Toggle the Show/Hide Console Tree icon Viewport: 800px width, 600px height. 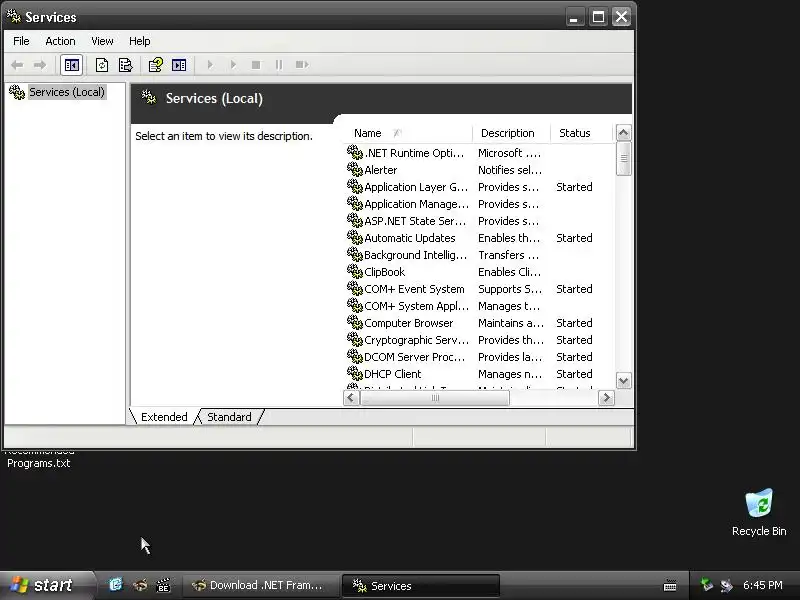click(71, 65)
